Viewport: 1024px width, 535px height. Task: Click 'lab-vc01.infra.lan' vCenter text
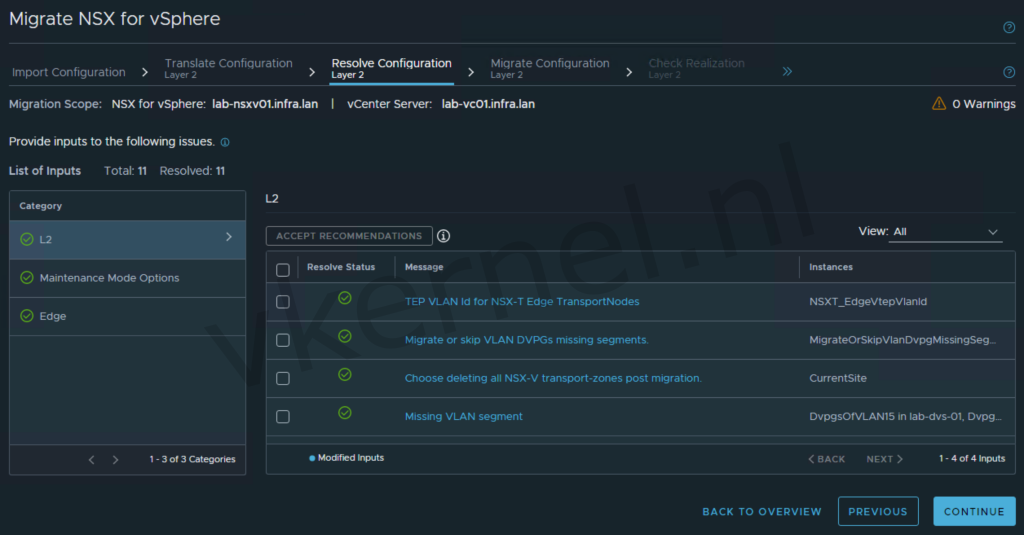[x=488, y=104]
